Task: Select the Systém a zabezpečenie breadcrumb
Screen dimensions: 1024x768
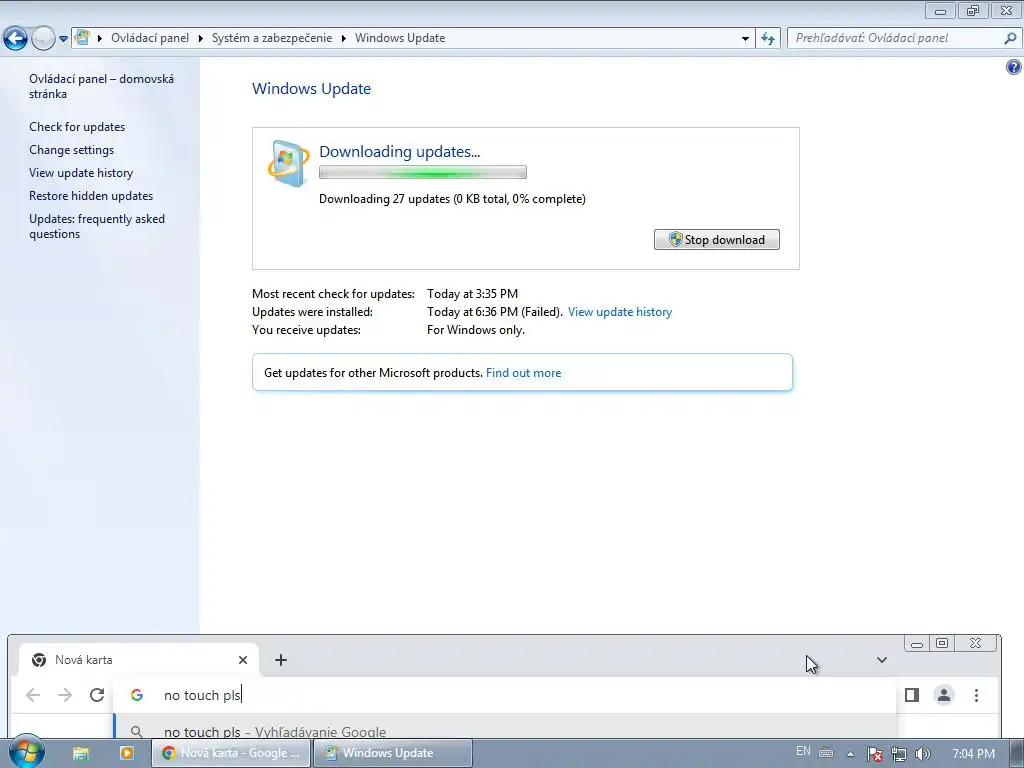Action: [x=272, y=38]
